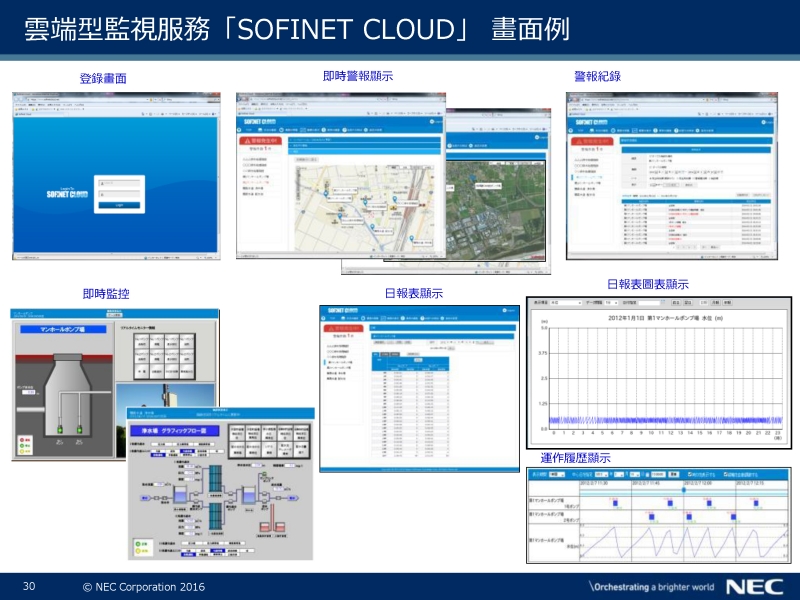Image resolution: width=800 pixels, height=600 pixels.
Task: Click the 年報 button in the daily chart toolbar
Action: [x=728, y=303]
